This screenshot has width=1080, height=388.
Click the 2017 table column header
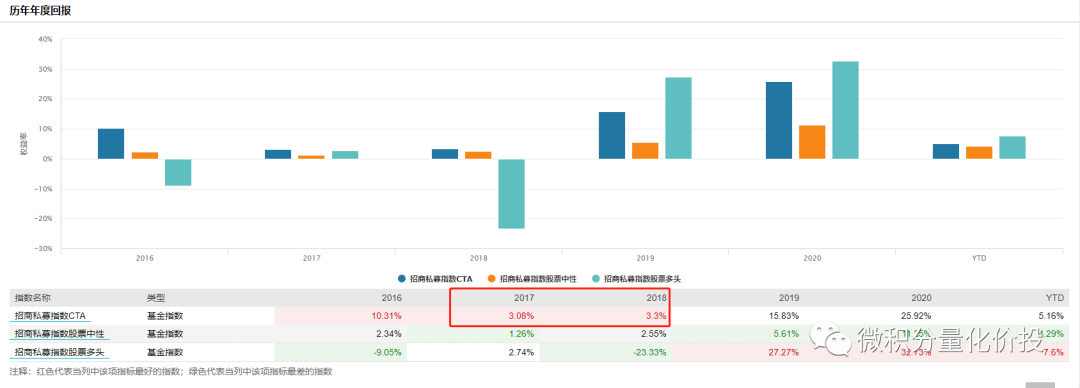[524, 298]
